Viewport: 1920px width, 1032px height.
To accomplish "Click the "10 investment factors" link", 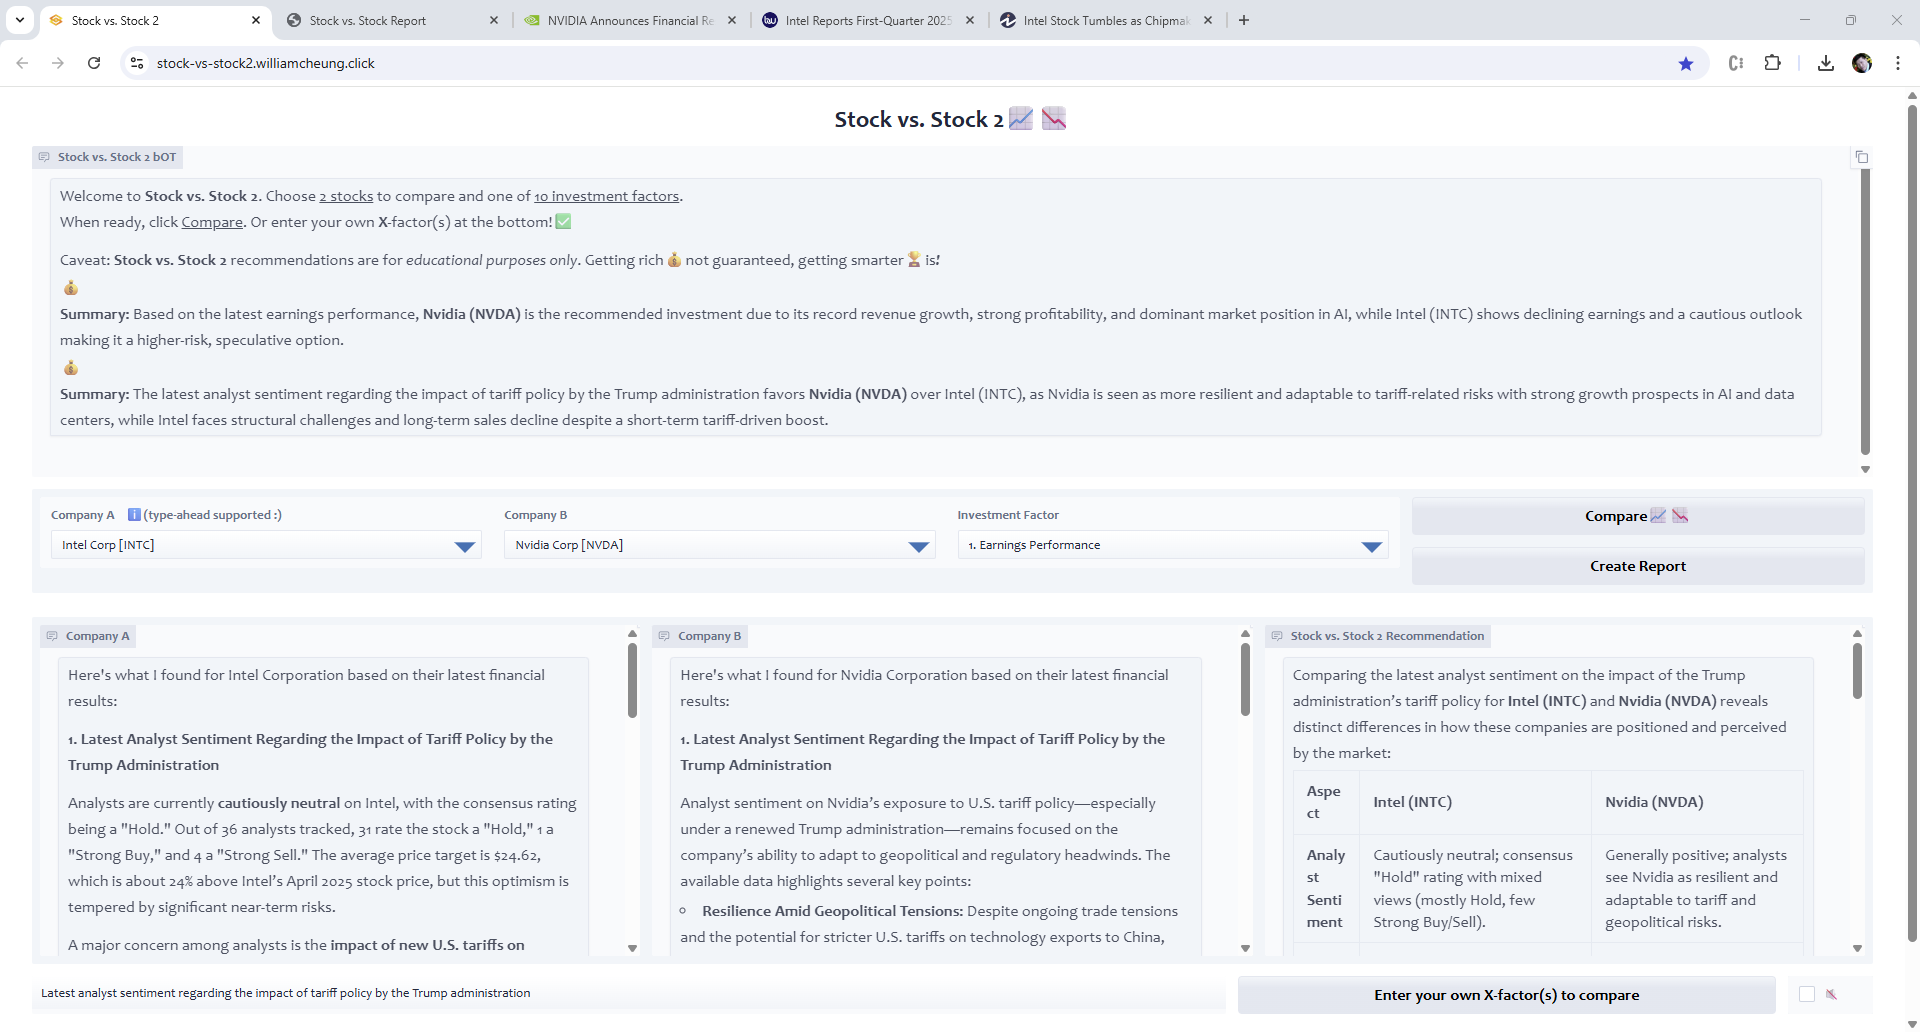I will (x=607, y=196).
